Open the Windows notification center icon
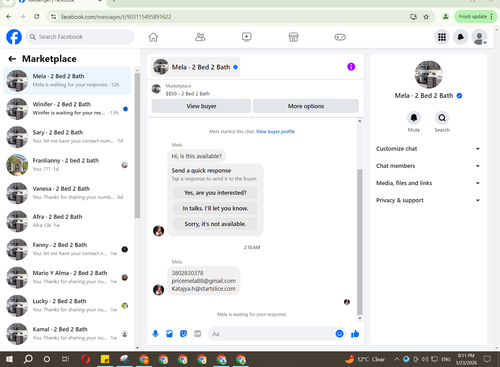The height and width of the screenshot is (367, 500). [487, 359]
